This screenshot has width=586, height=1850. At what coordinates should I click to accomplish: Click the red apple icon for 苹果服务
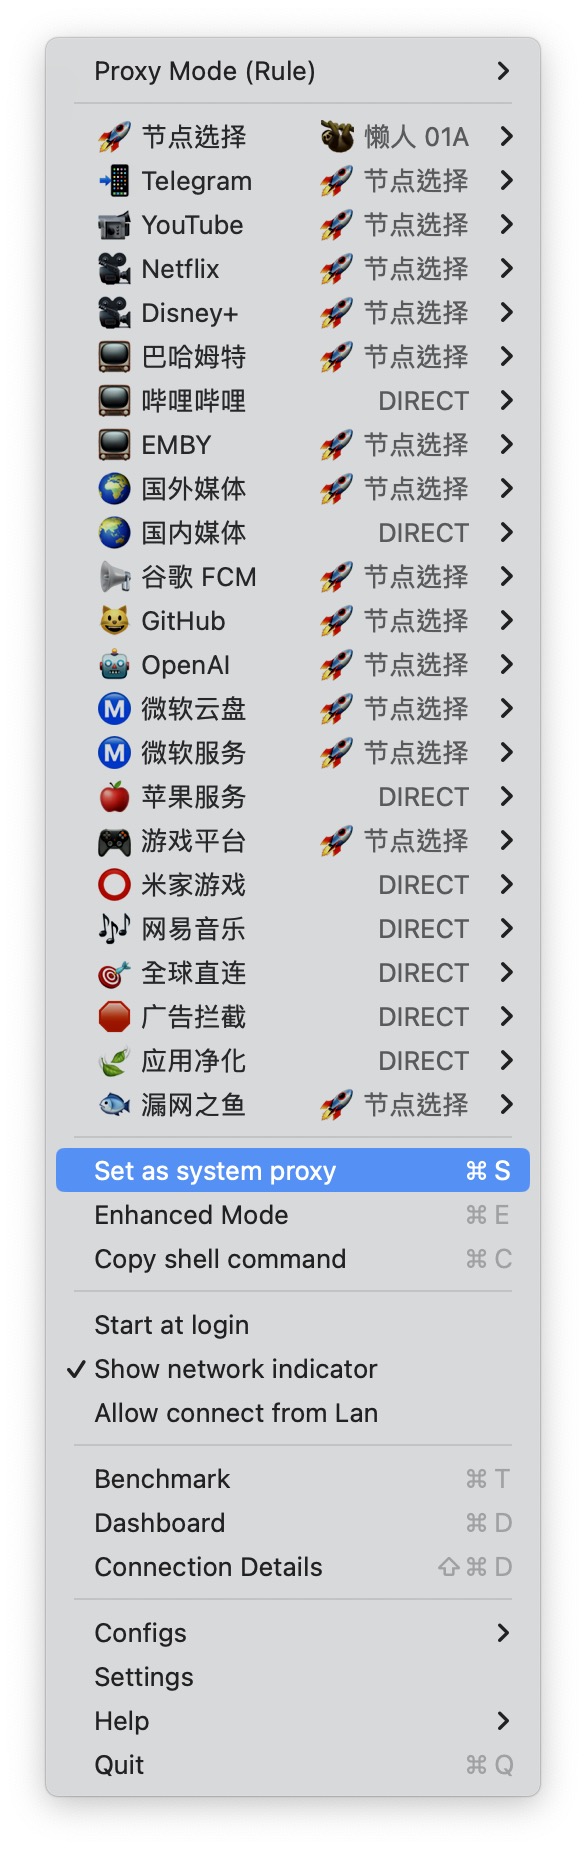pos(114,797)
